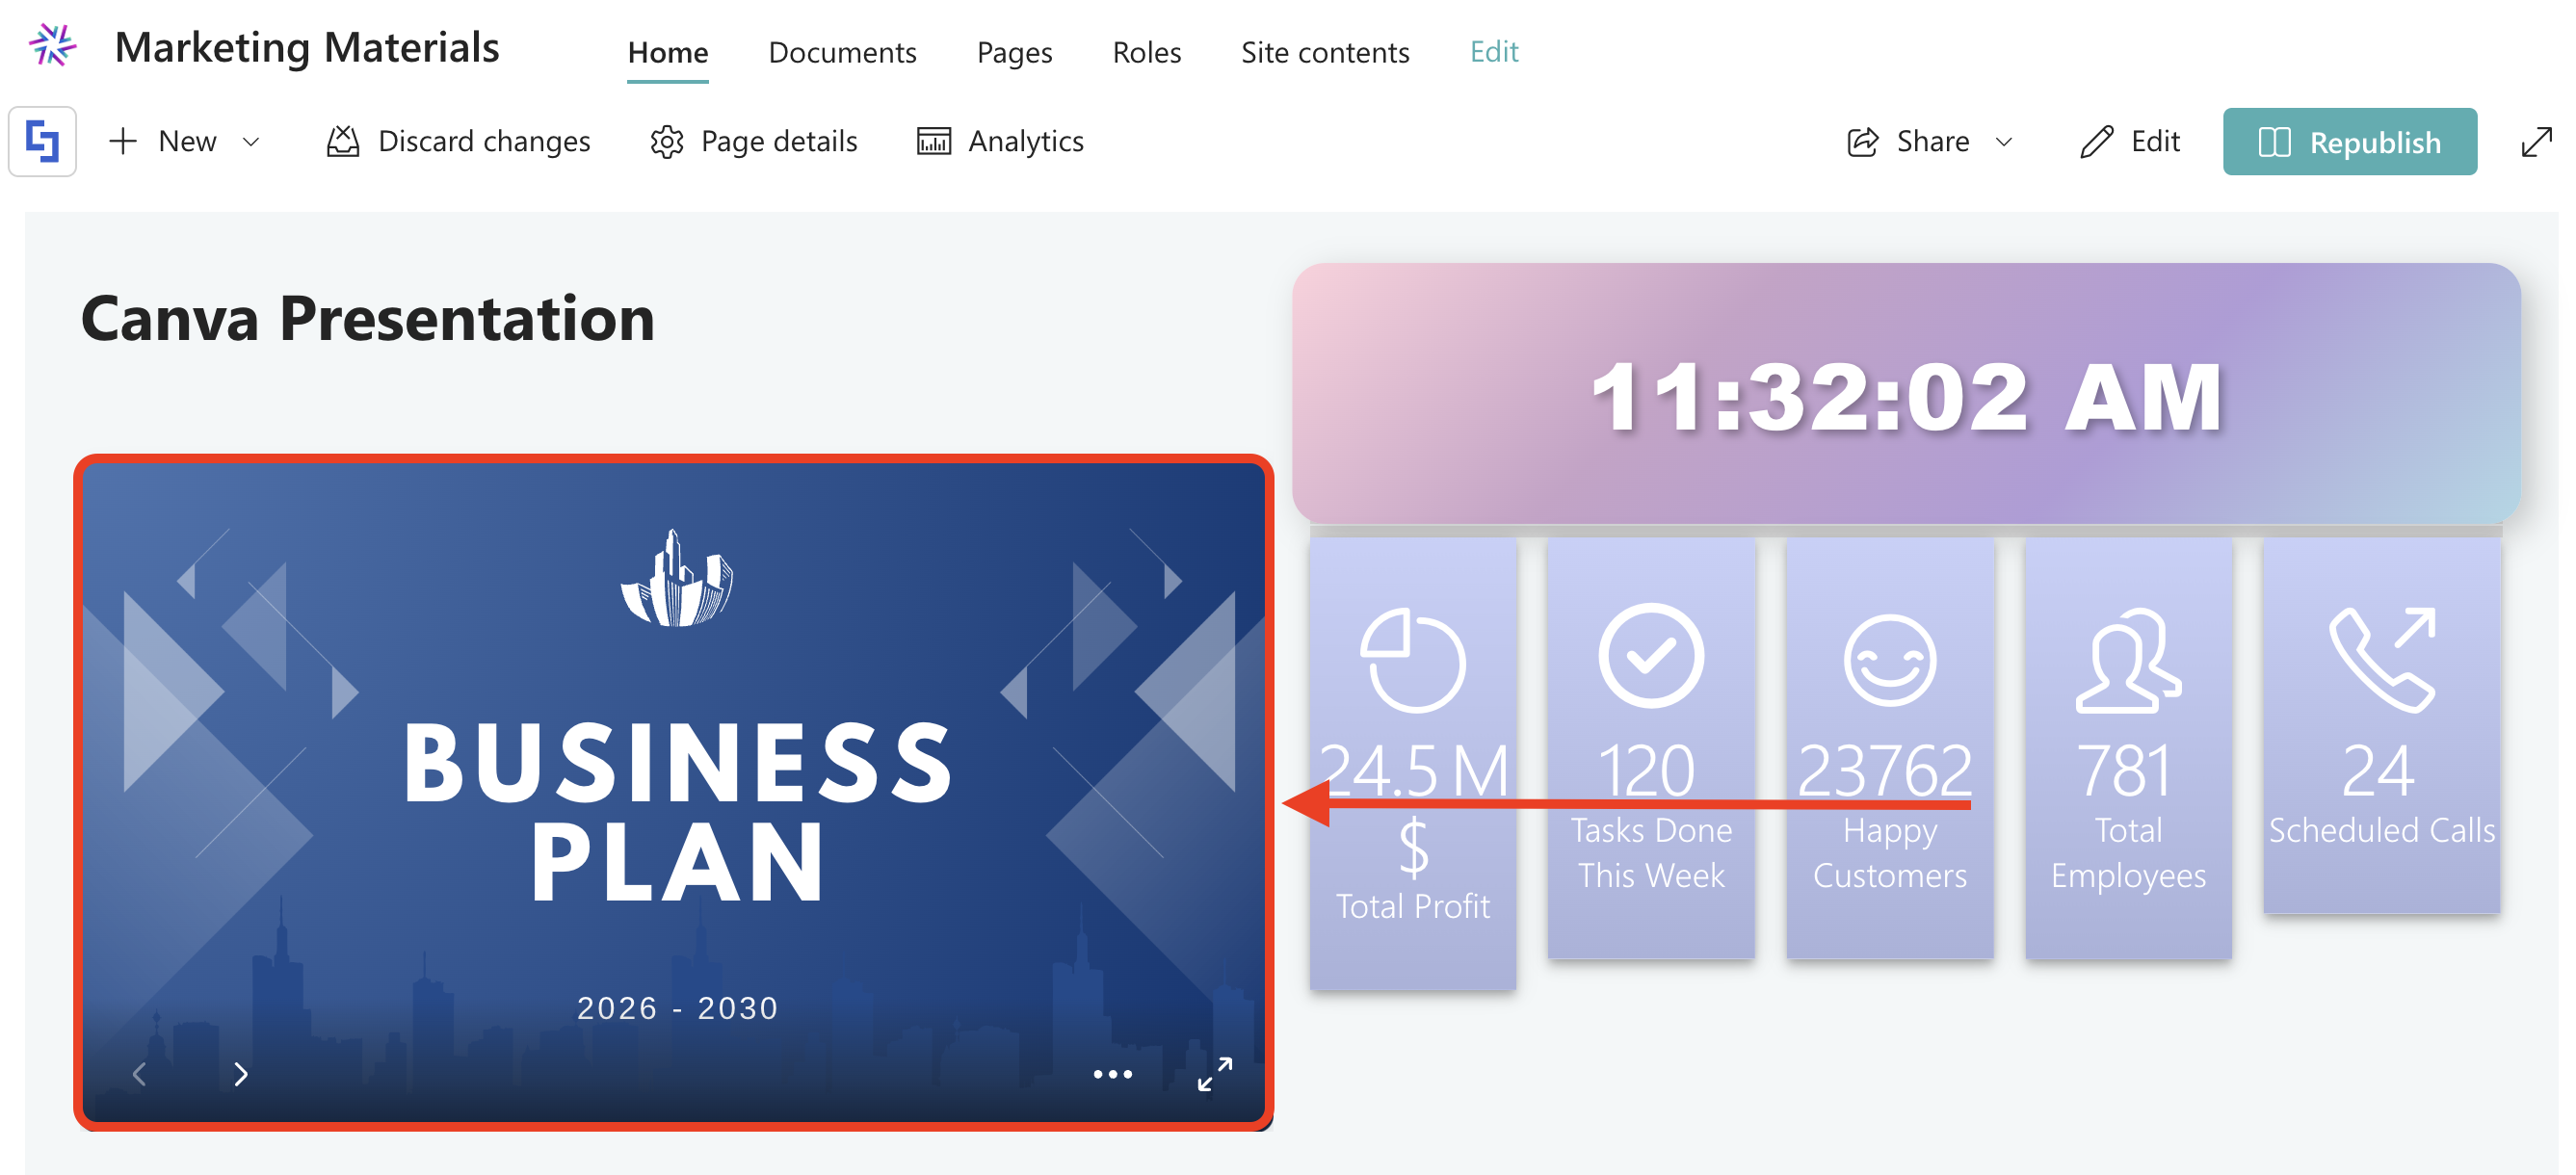Click Tasks Done checkmark icon
This screenshot has height=1175, width=2576.
point(1650,656)
